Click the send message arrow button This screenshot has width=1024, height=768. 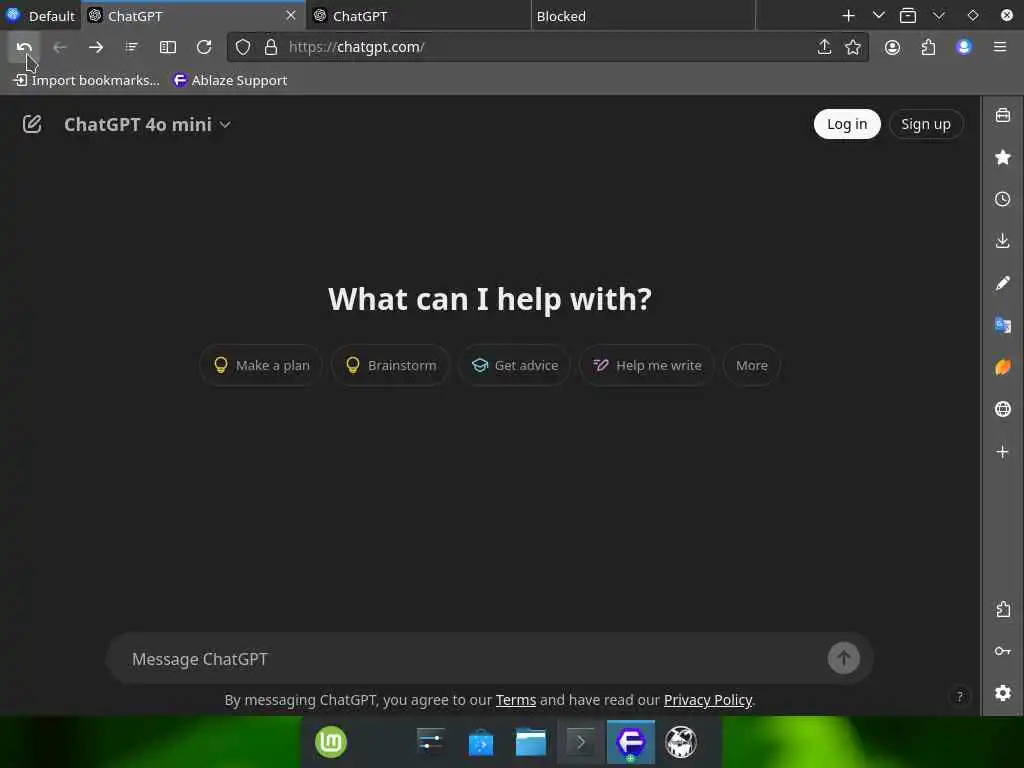tap(843, 658)
